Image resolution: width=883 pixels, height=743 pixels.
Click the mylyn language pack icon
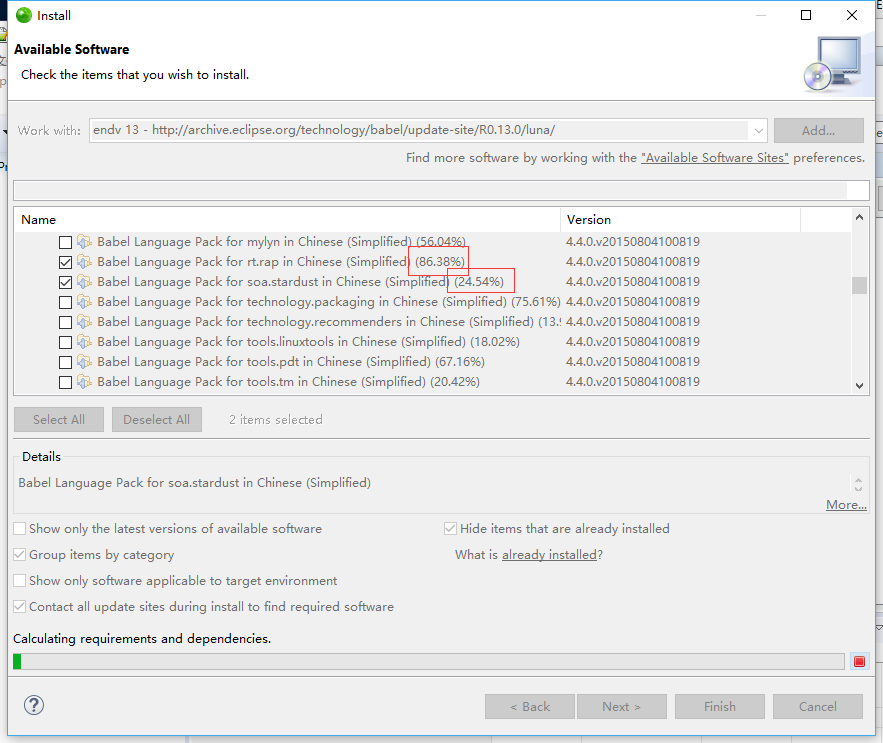pos(84,242)
